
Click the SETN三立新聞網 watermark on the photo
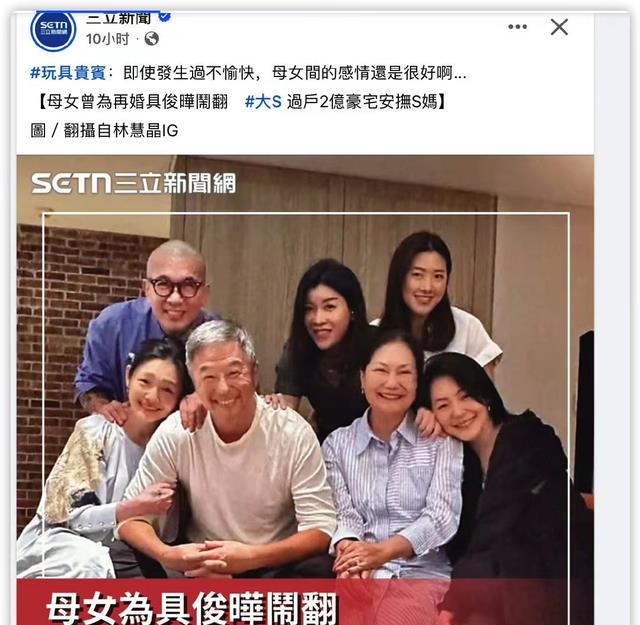[x=134, y=183]
